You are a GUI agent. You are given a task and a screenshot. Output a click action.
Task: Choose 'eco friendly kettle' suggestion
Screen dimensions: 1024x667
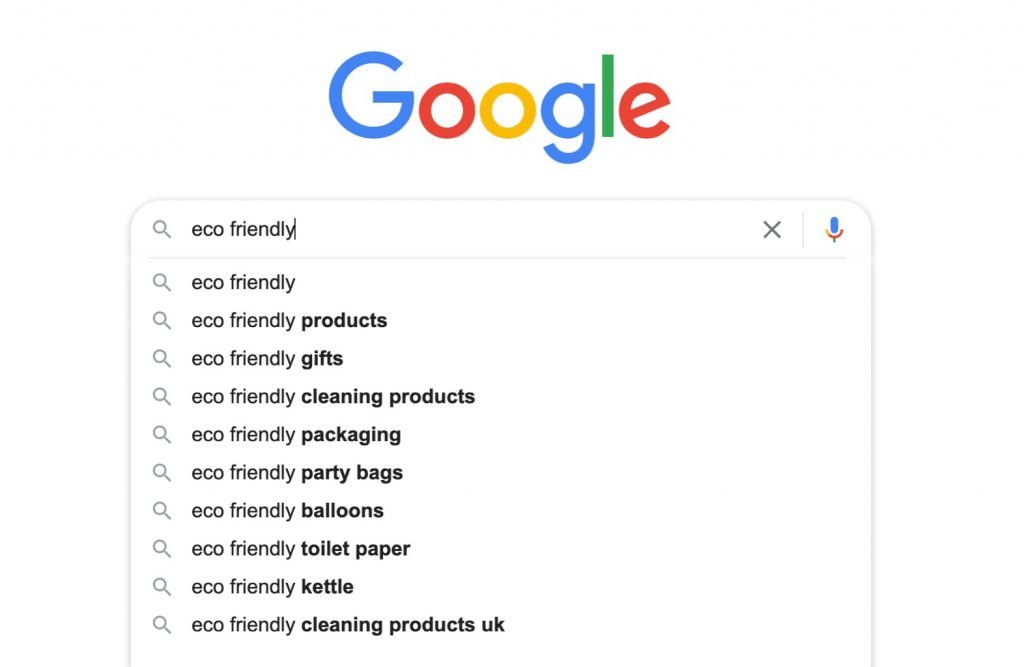click(x=272, y=587)
